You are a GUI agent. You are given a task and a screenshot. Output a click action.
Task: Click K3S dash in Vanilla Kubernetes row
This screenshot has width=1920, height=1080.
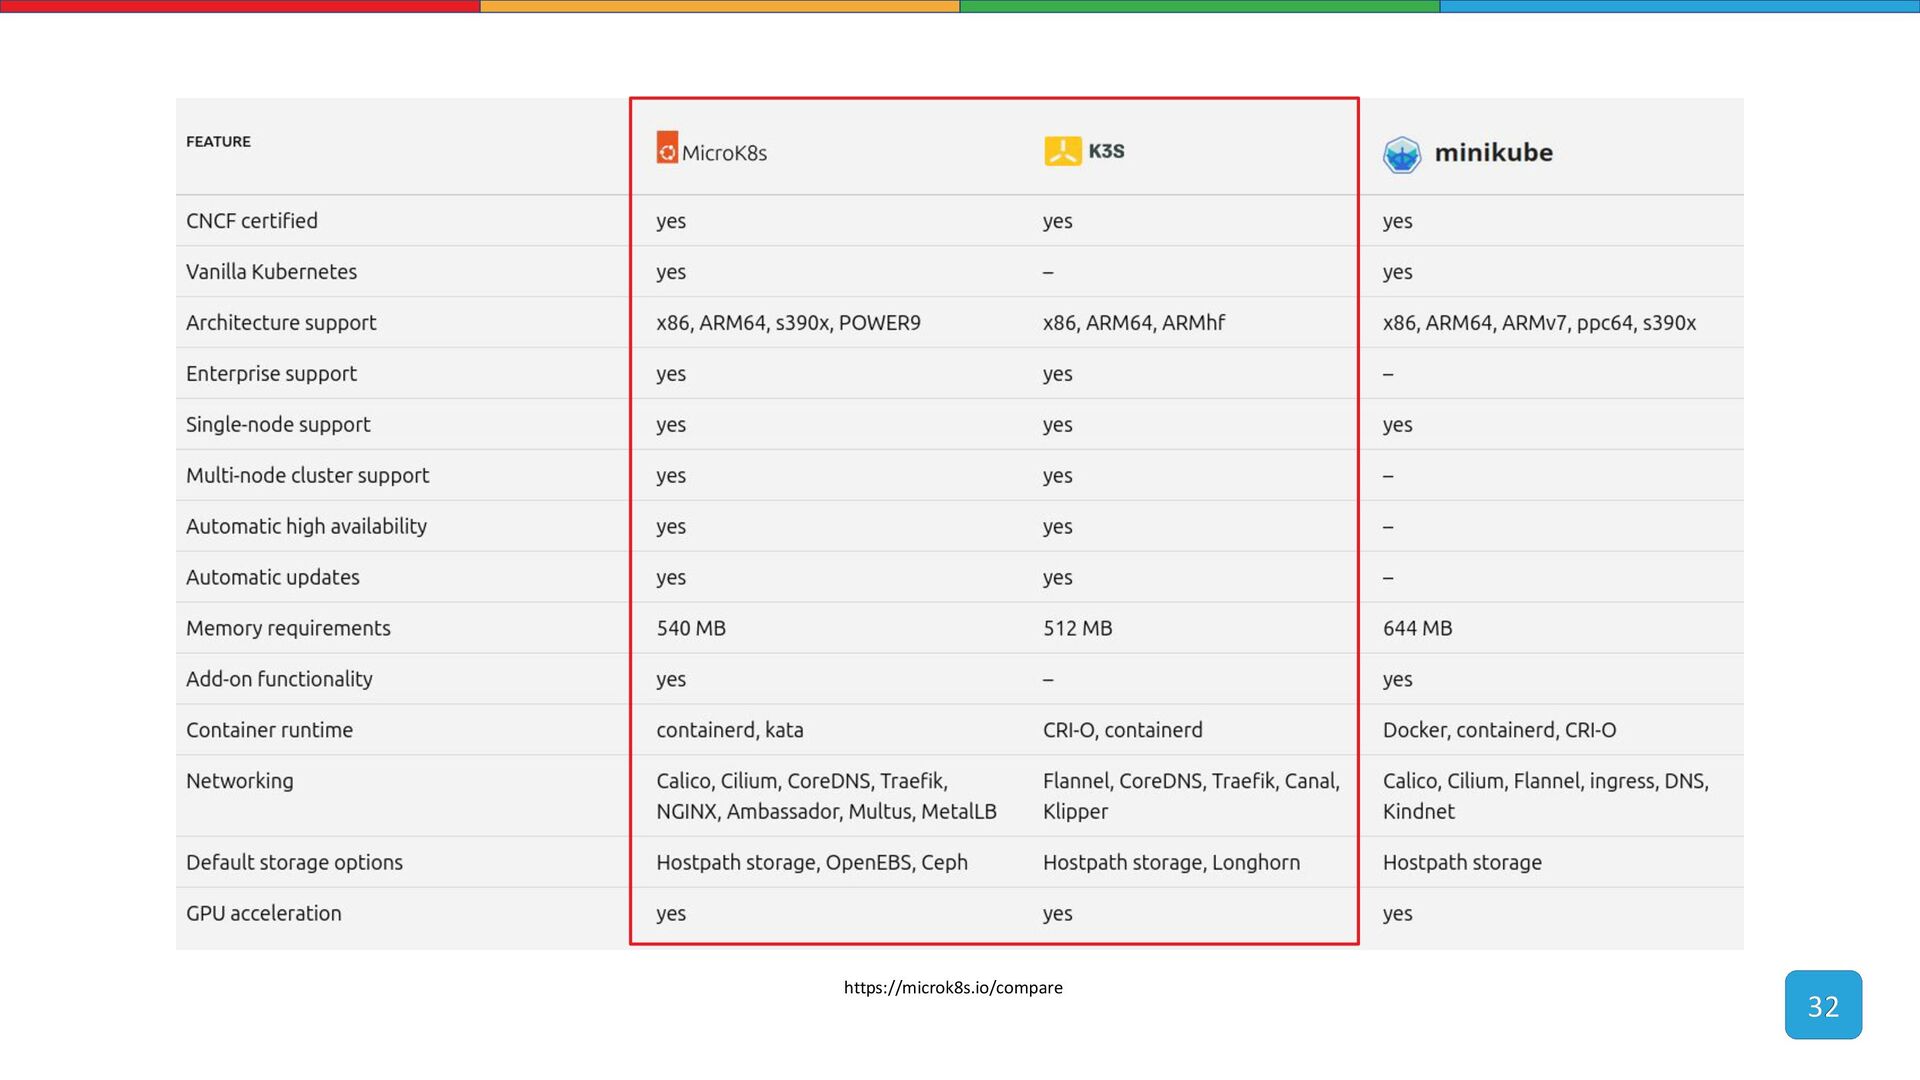1048,273
